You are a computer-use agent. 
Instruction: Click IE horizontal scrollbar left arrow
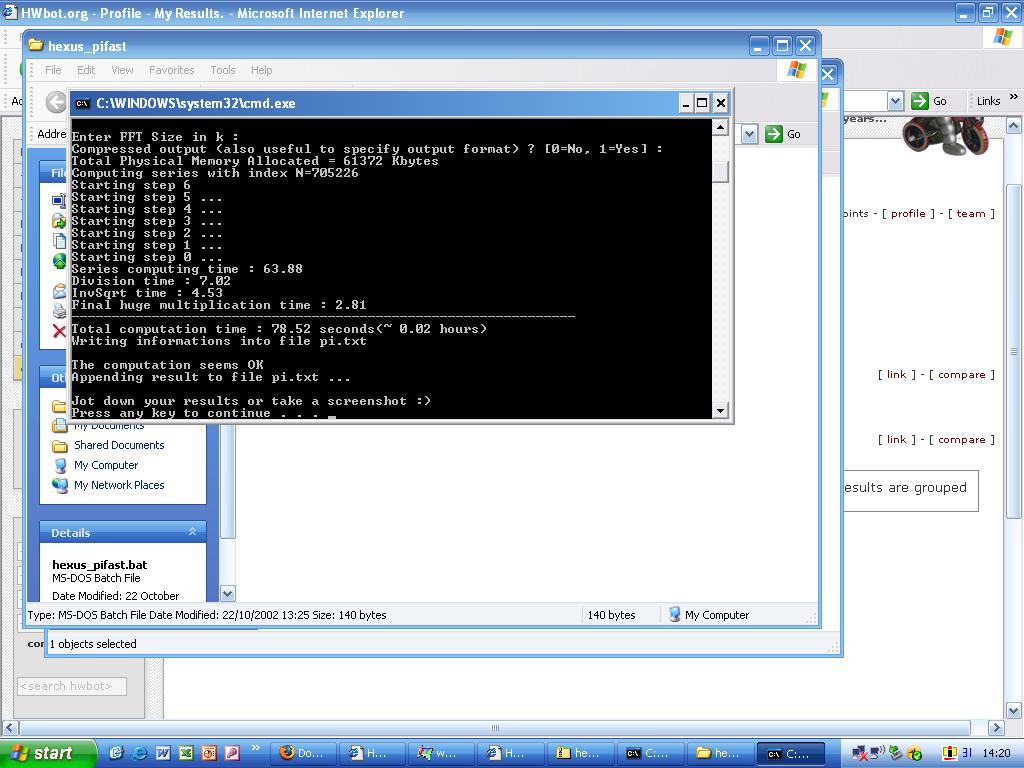pos(10,727)
